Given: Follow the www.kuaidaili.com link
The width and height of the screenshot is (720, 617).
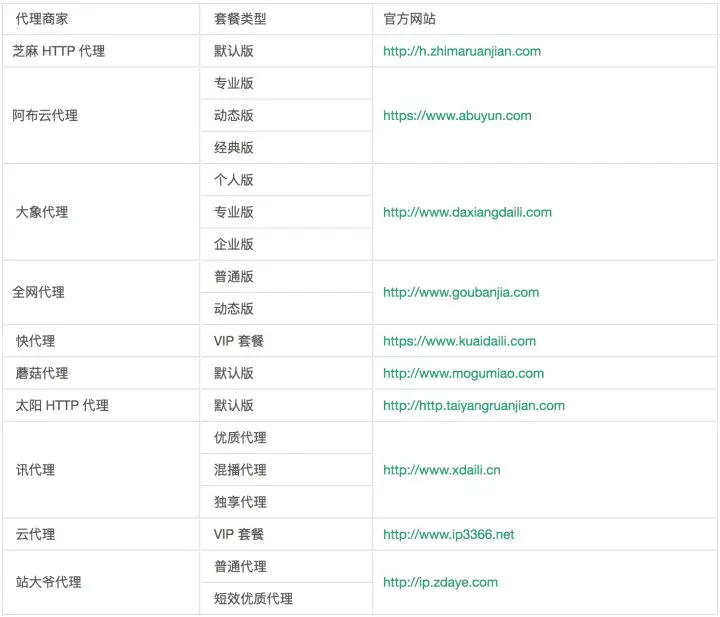Looking at the screenshot, I should click(x=460, y=341).
